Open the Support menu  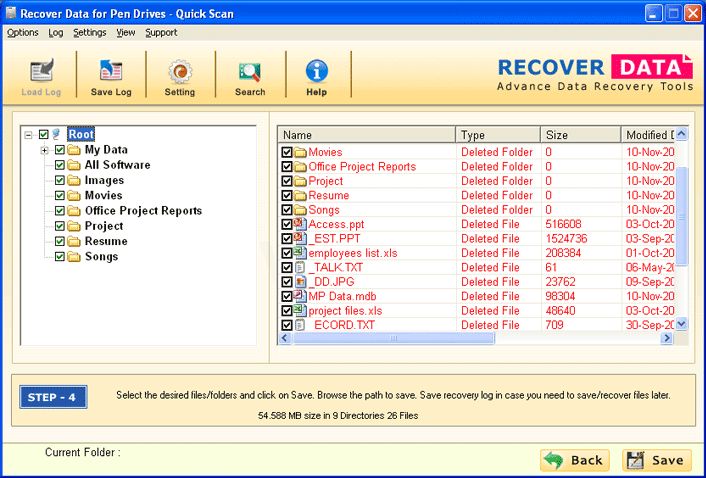pyautogui.click(x=161, y=32)
